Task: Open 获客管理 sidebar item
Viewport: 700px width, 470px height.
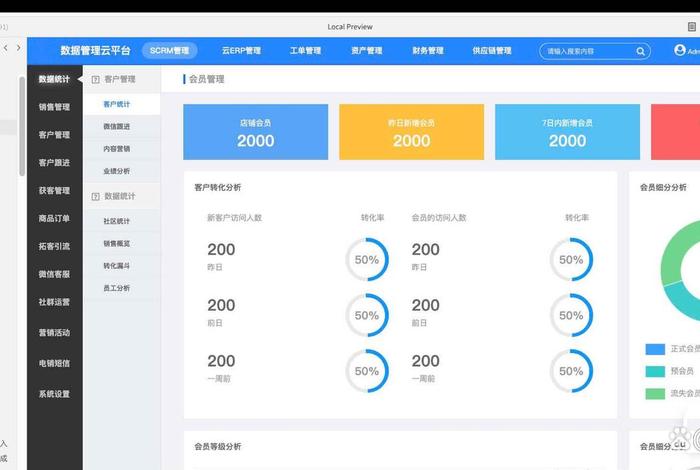Action: (x=54, y=191)
